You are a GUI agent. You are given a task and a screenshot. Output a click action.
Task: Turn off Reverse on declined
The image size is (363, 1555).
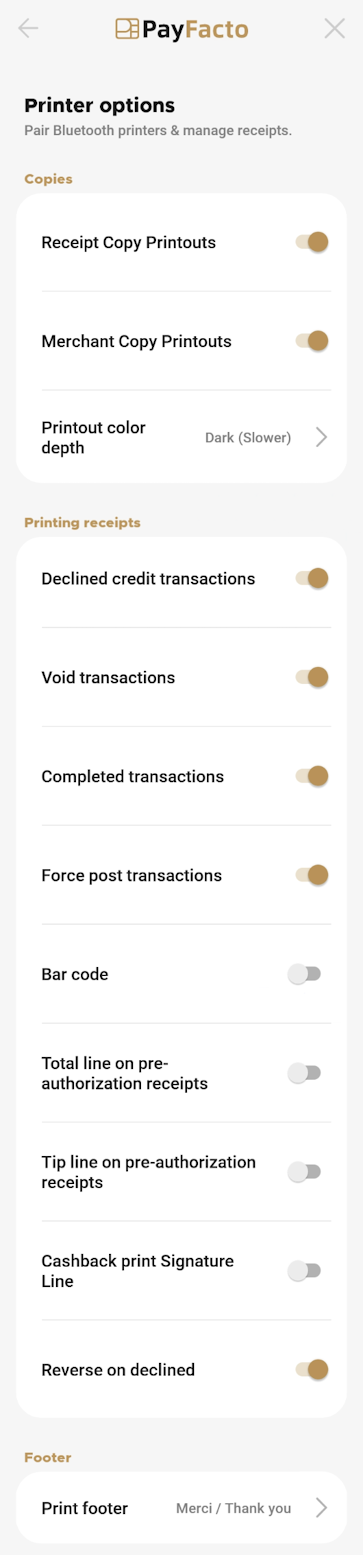312,1370
